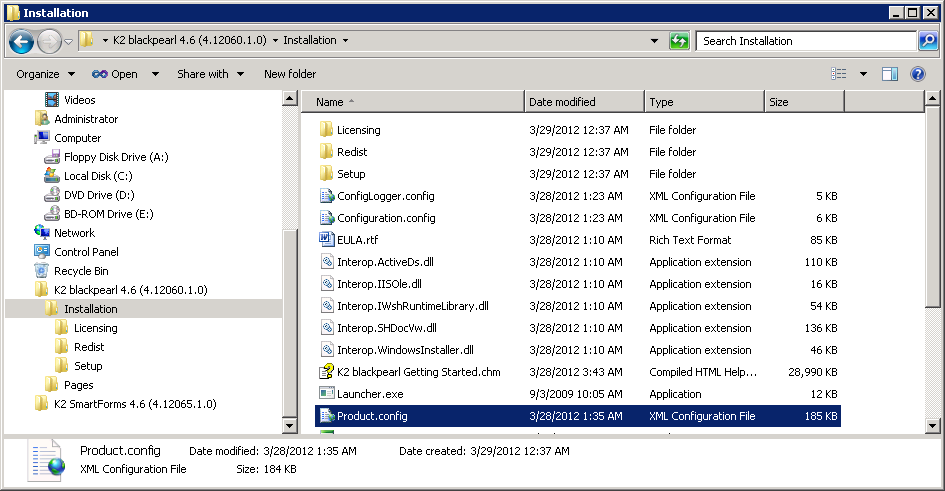Click the search magnifier icon
The width and height of the screenshot is (945, 491).
pyautogui.click(x=928, y=41)
